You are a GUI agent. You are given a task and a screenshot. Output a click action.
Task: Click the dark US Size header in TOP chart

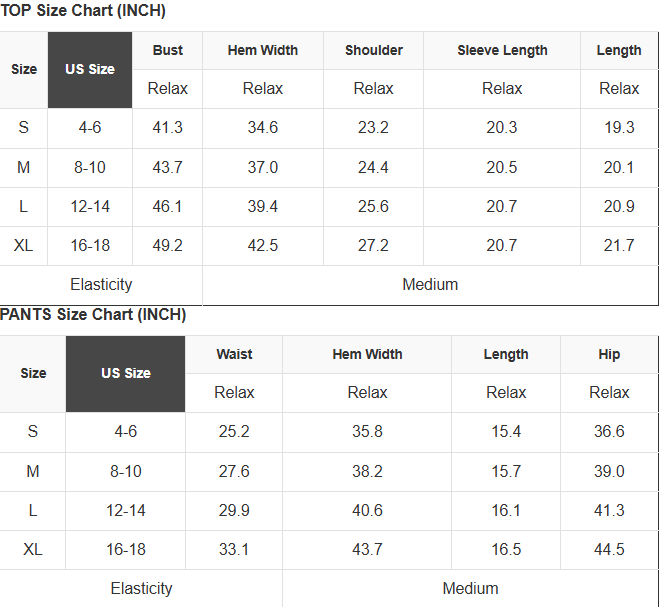(x=90, y=70)
